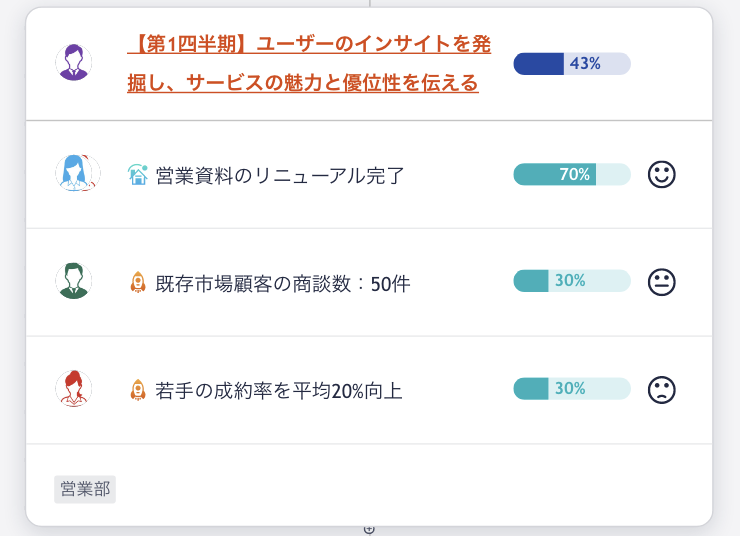Image resolution: width=740 pixels, height=536 pixels.
Task: Select the 若手の成約率を平均20%向上 key result
Action: [279, 391]
